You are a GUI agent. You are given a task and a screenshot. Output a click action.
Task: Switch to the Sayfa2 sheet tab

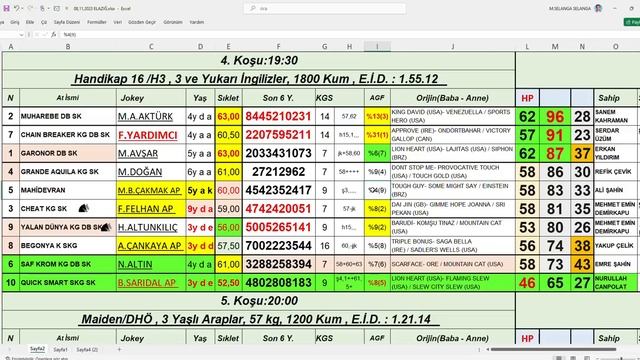(x=37, y=349)
